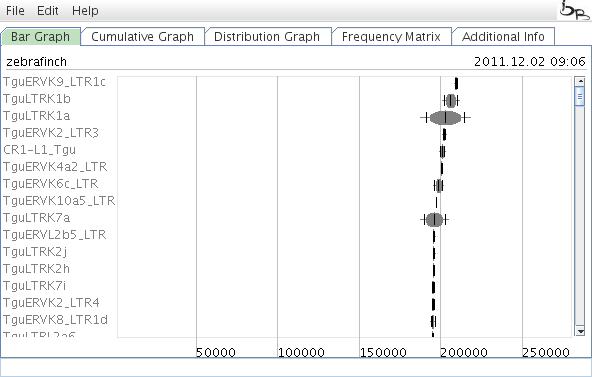Click the TguLTRK1a box plot ellipse
Image resolution: width=592 pixels, height=377 pixels.
pyautogui.click(x=446, y=118)
